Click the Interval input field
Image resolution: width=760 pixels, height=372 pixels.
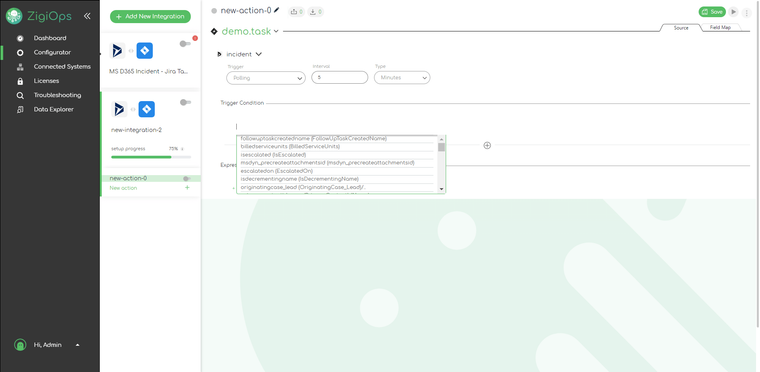coord(340,77)
